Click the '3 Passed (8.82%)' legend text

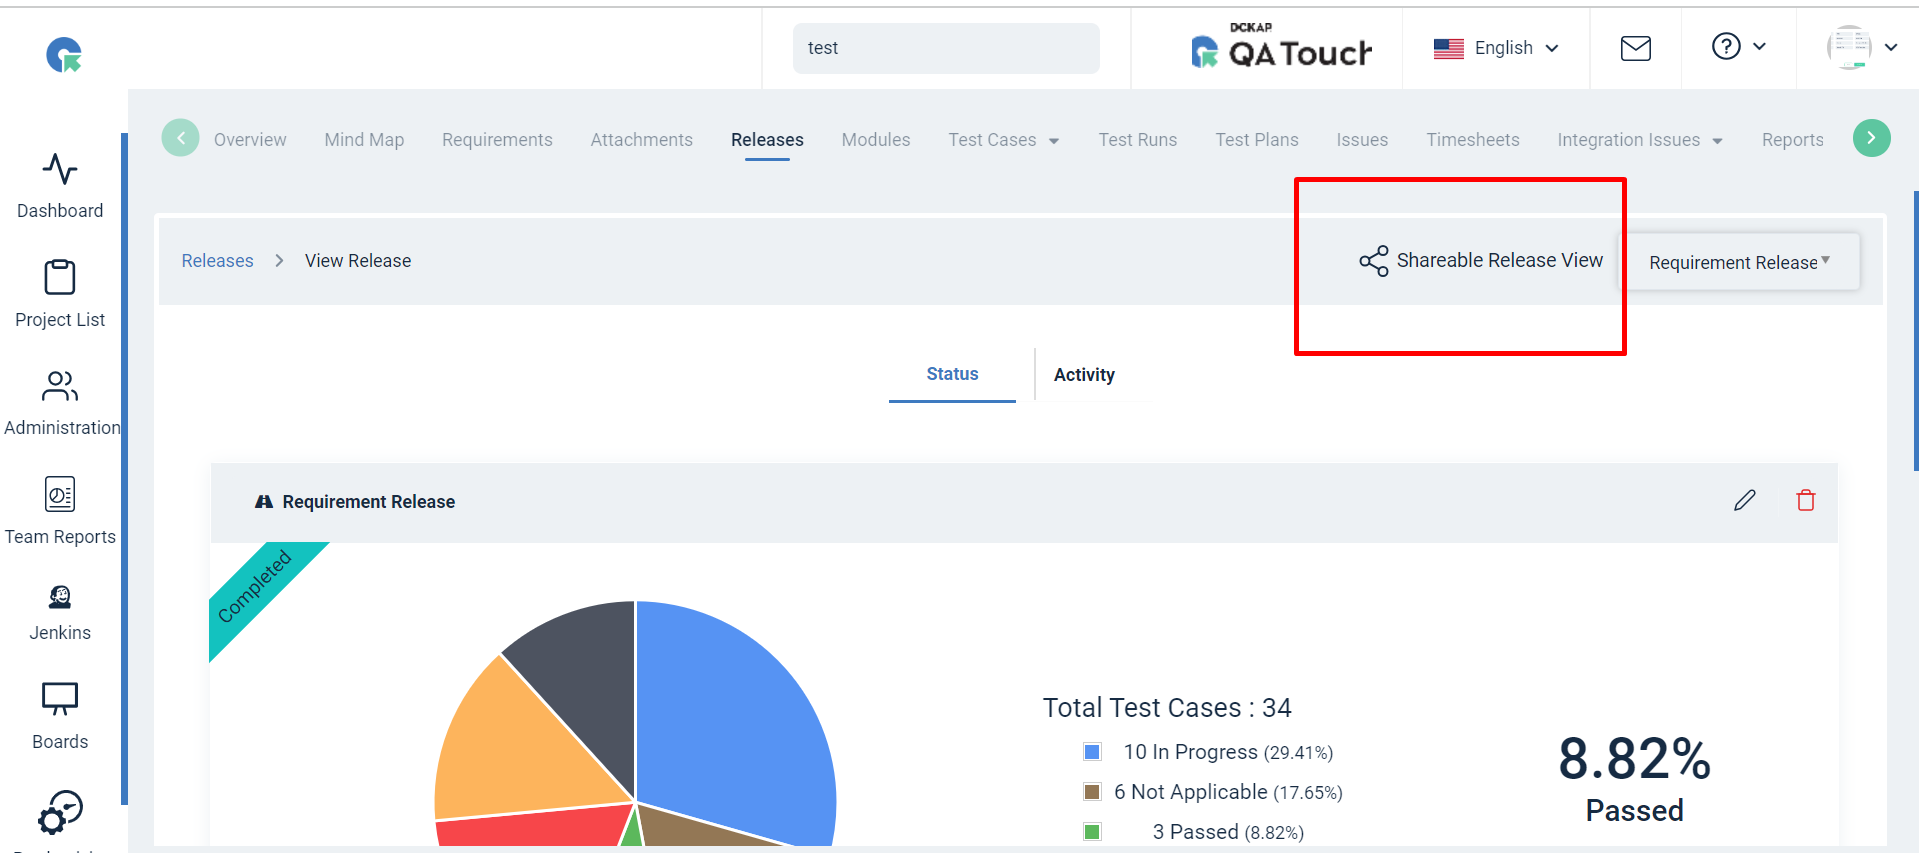click(x=1228, y=832)
